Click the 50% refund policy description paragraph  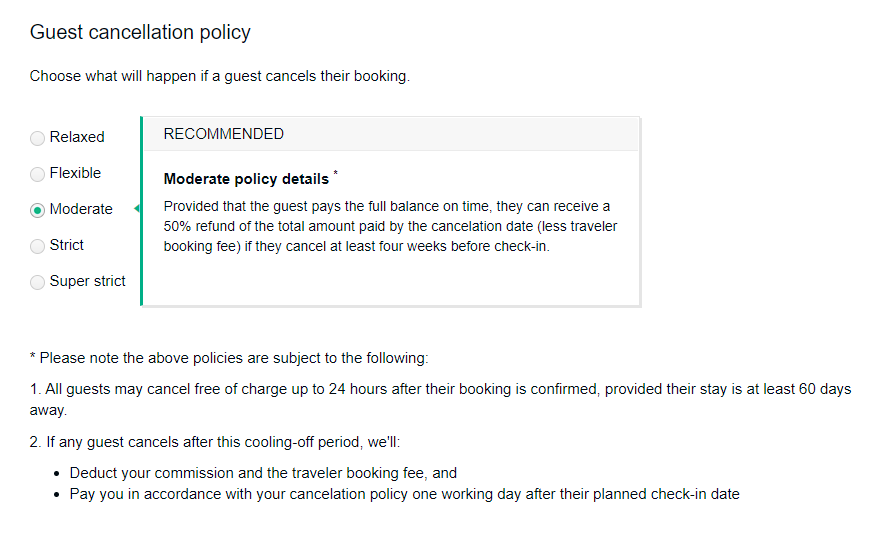click(390, 226)
